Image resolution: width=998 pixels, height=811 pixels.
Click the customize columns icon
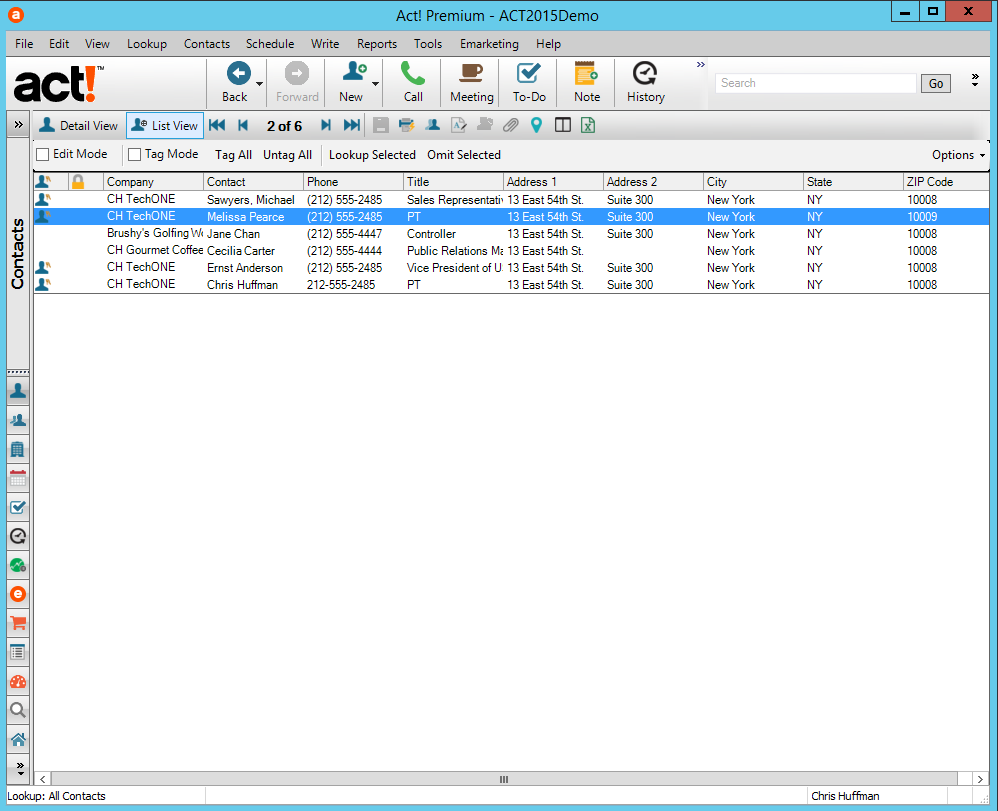pos(563,125)
